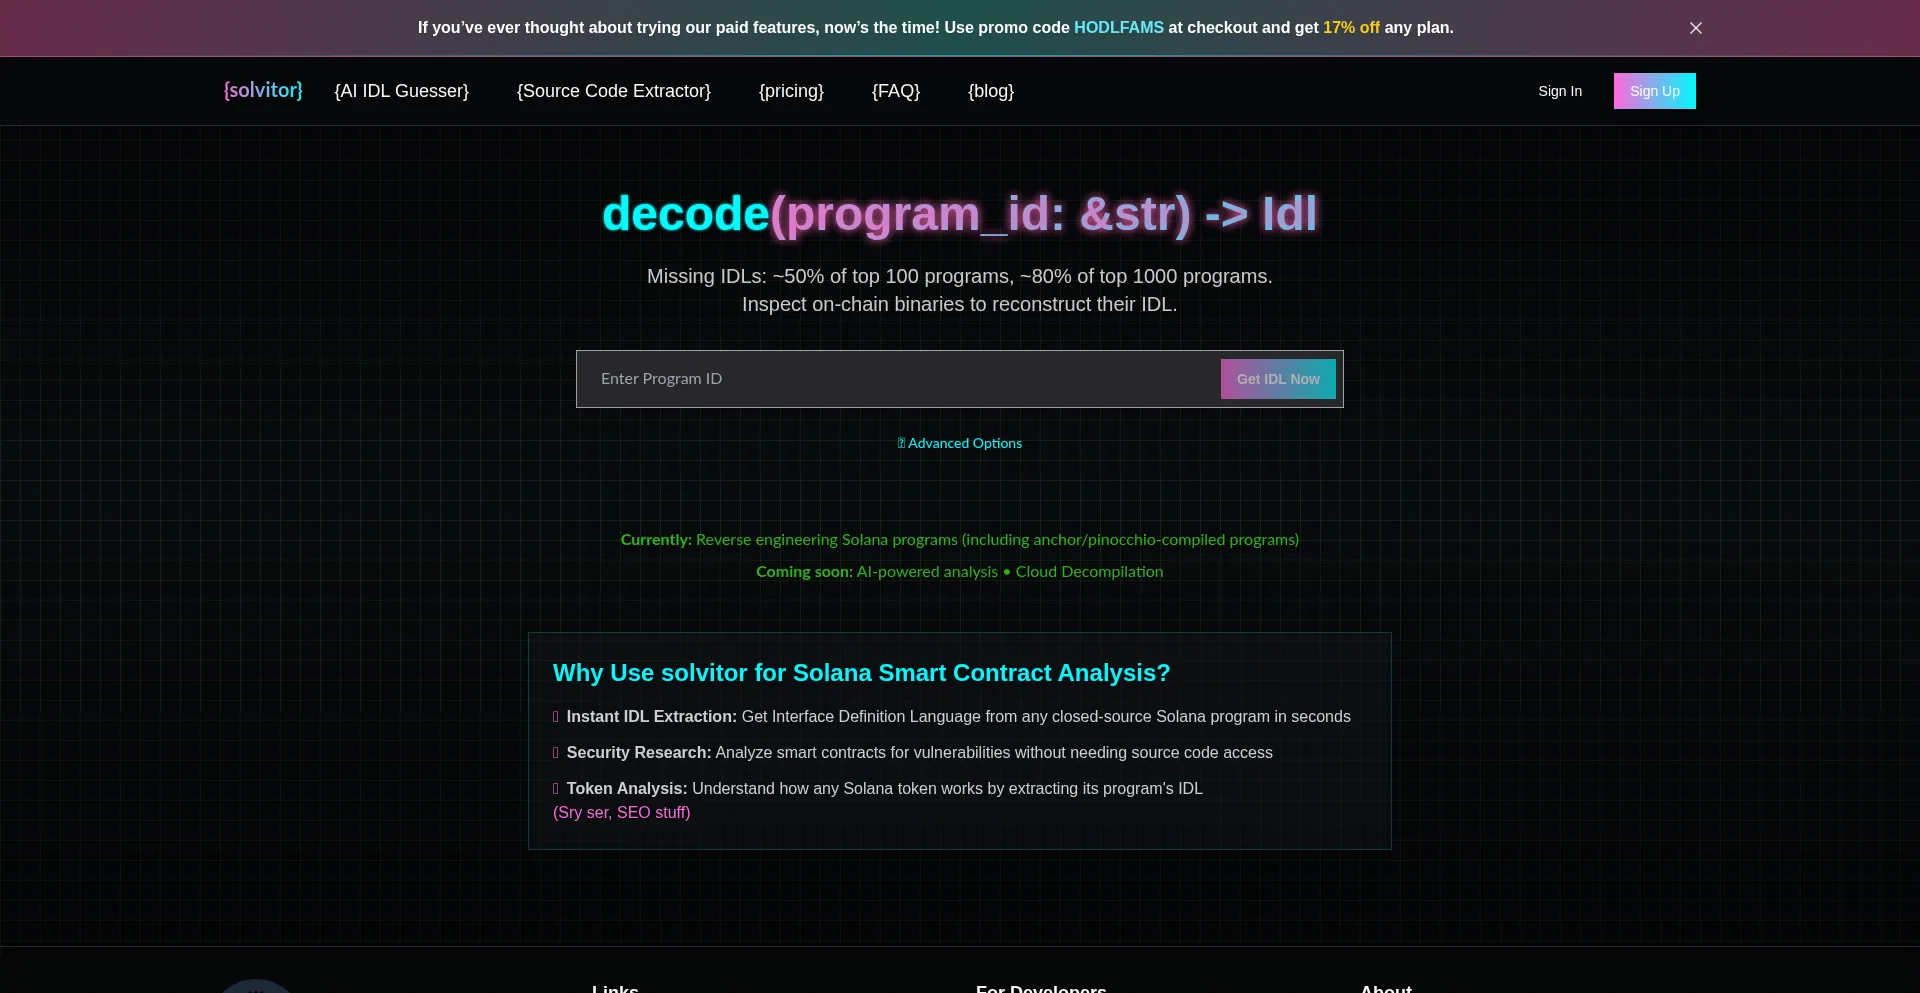Click the Security Research bullet icon
Viewport: 1920px width, 993px height.
556,753
